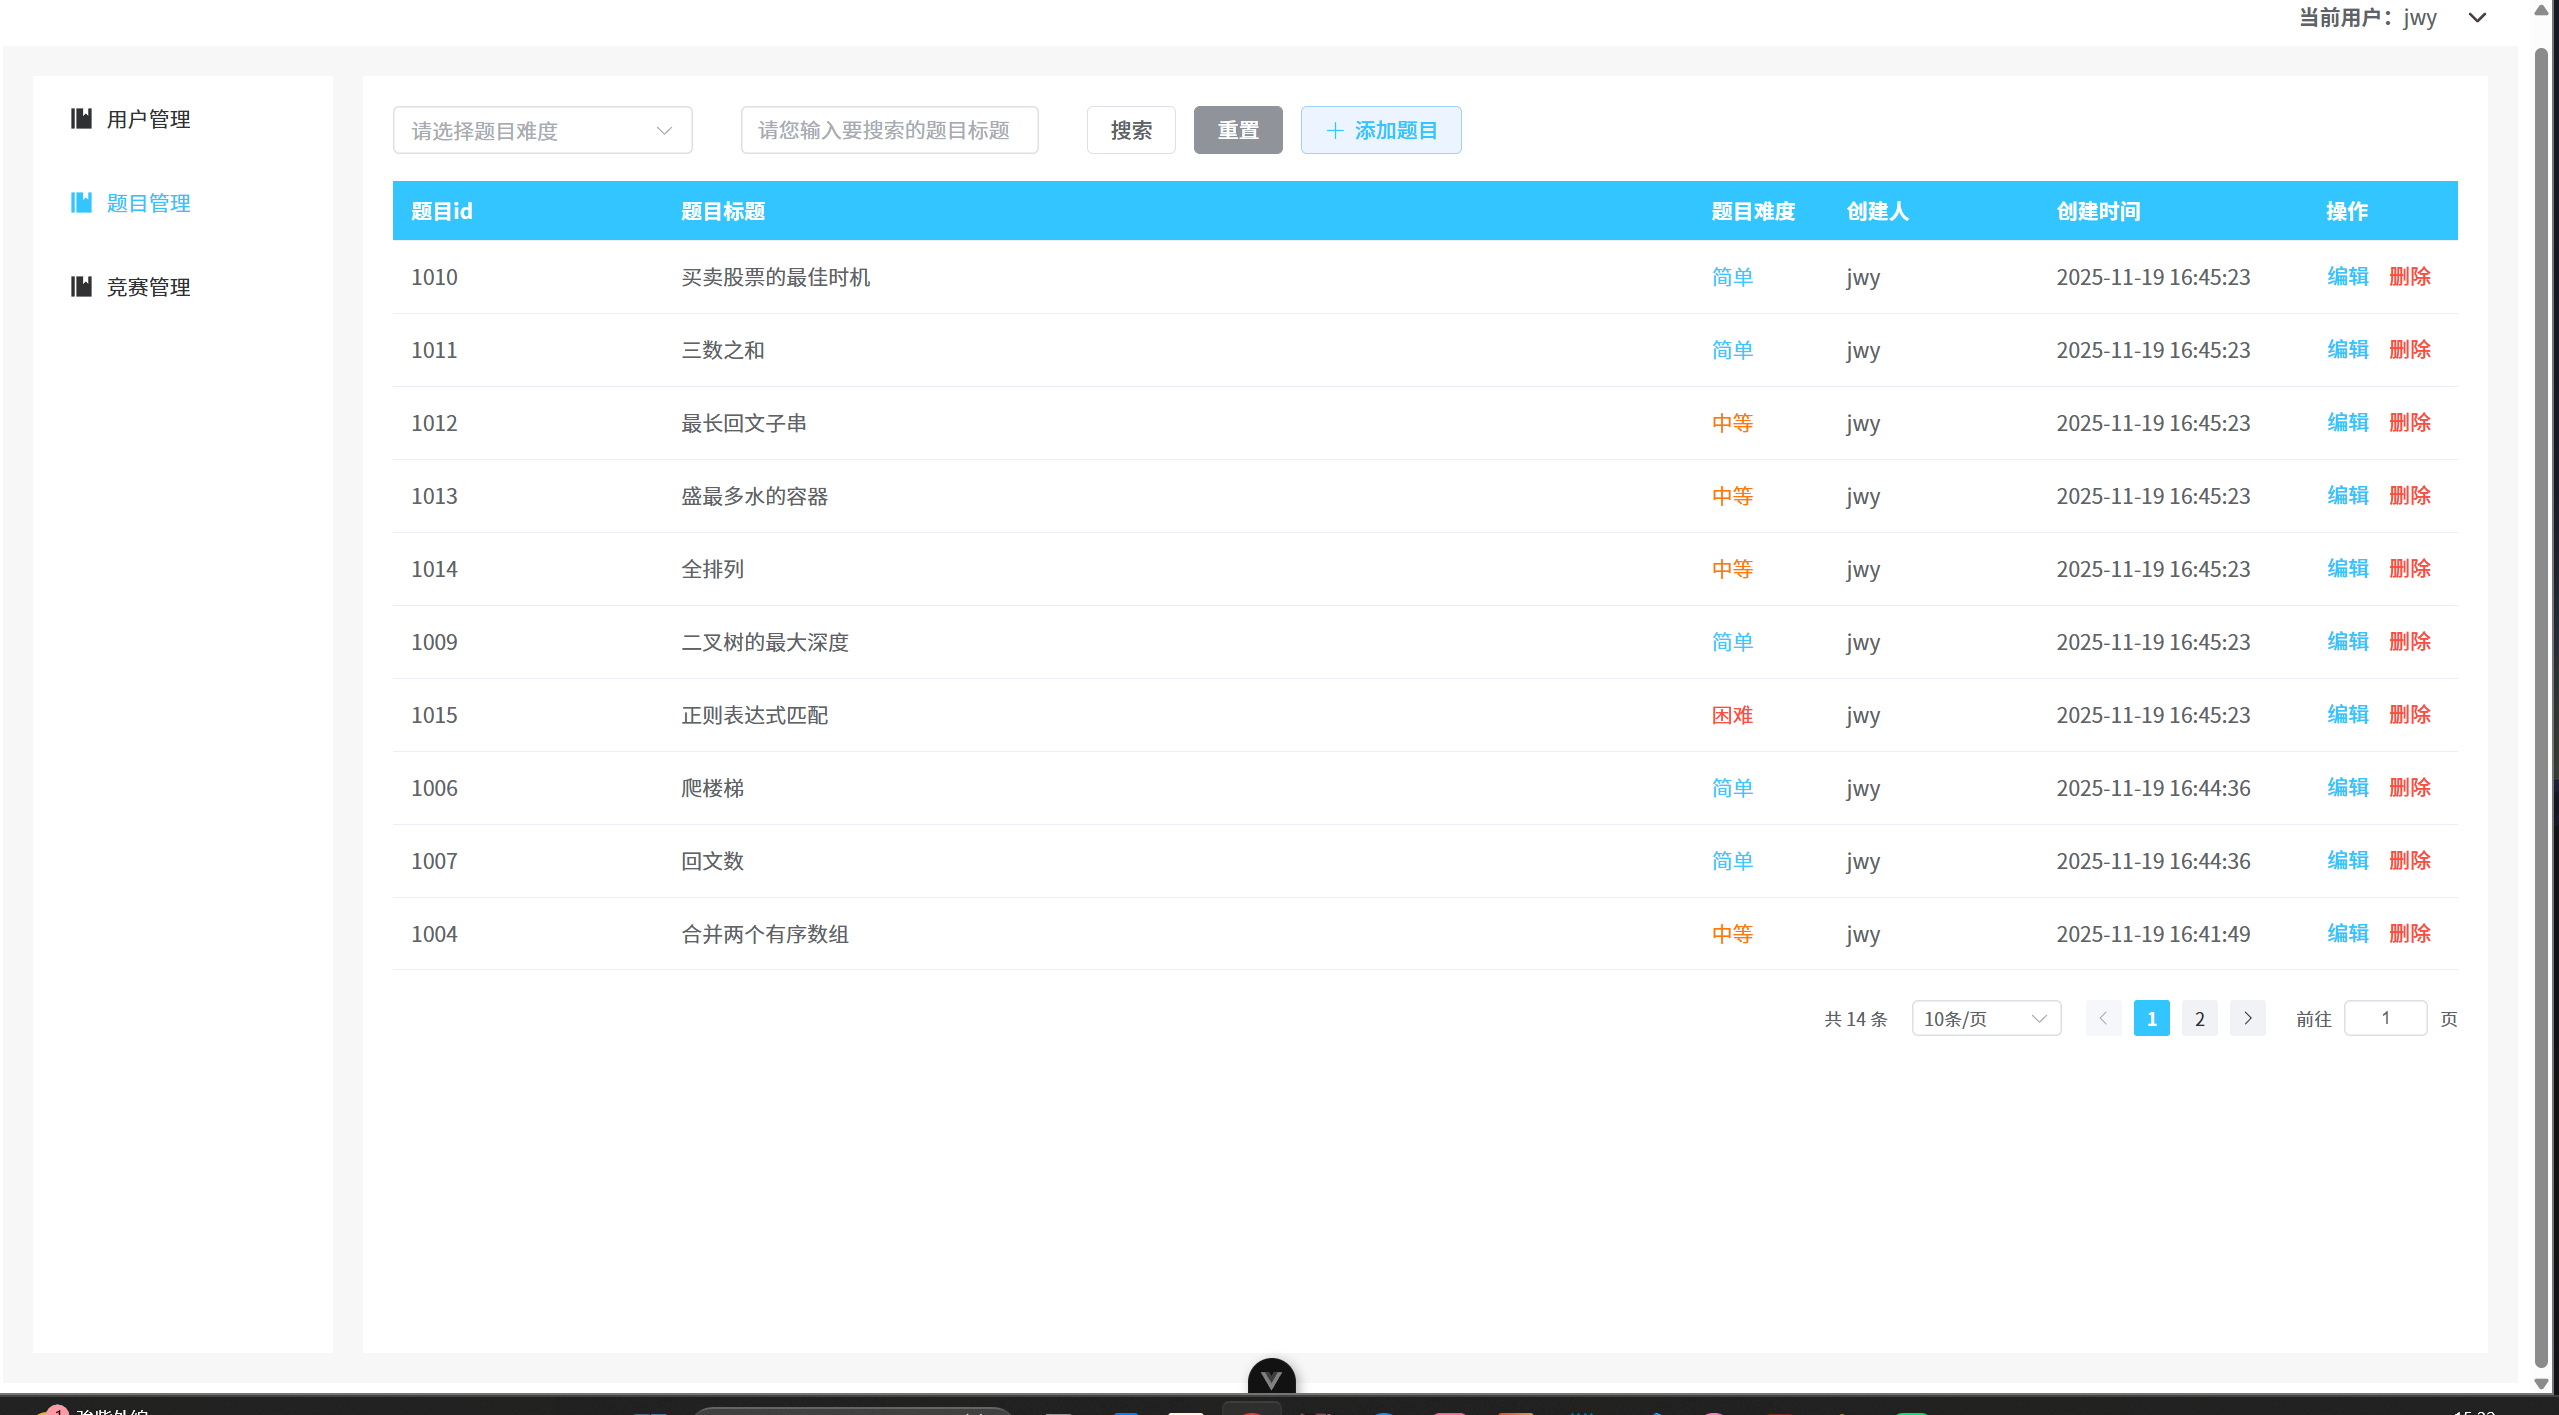Click the 竞赛管理 book icon in the sidebar
This screenshot has width=2559, height=1415.
click(x=81, y=287)
